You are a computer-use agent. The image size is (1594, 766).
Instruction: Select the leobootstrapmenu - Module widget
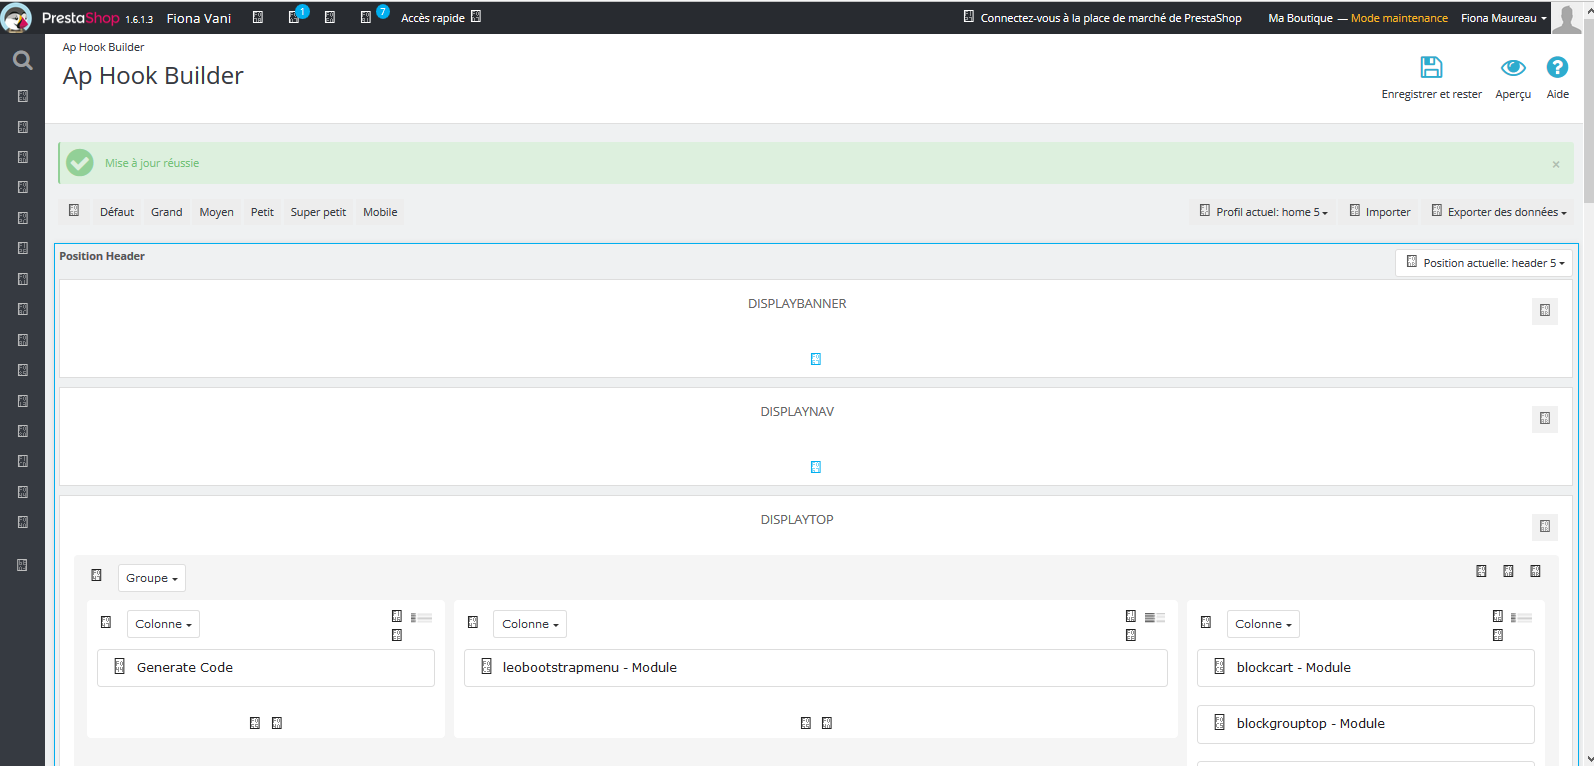pyautogui.click(x=816, y=668)
